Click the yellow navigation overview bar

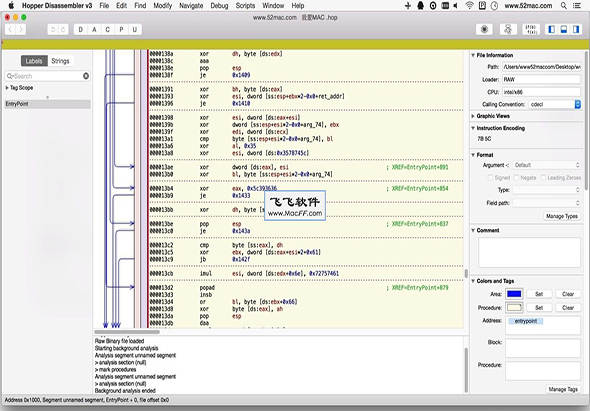pos(295,45)
